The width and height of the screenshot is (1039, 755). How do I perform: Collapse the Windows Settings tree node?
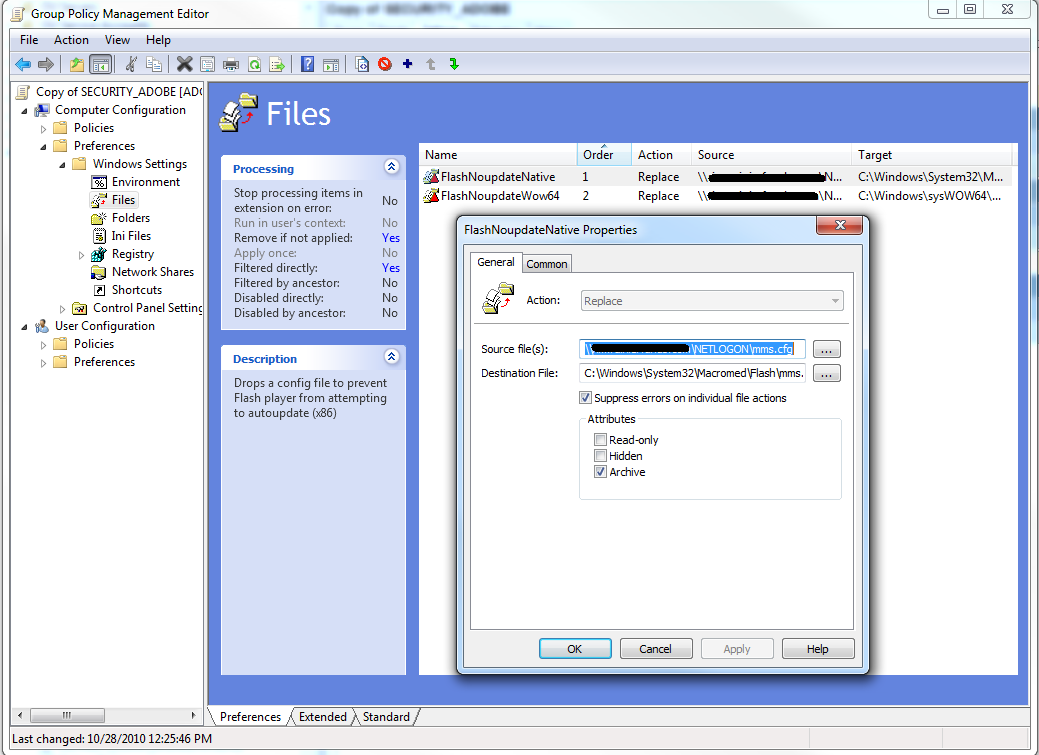click(62, 164)
